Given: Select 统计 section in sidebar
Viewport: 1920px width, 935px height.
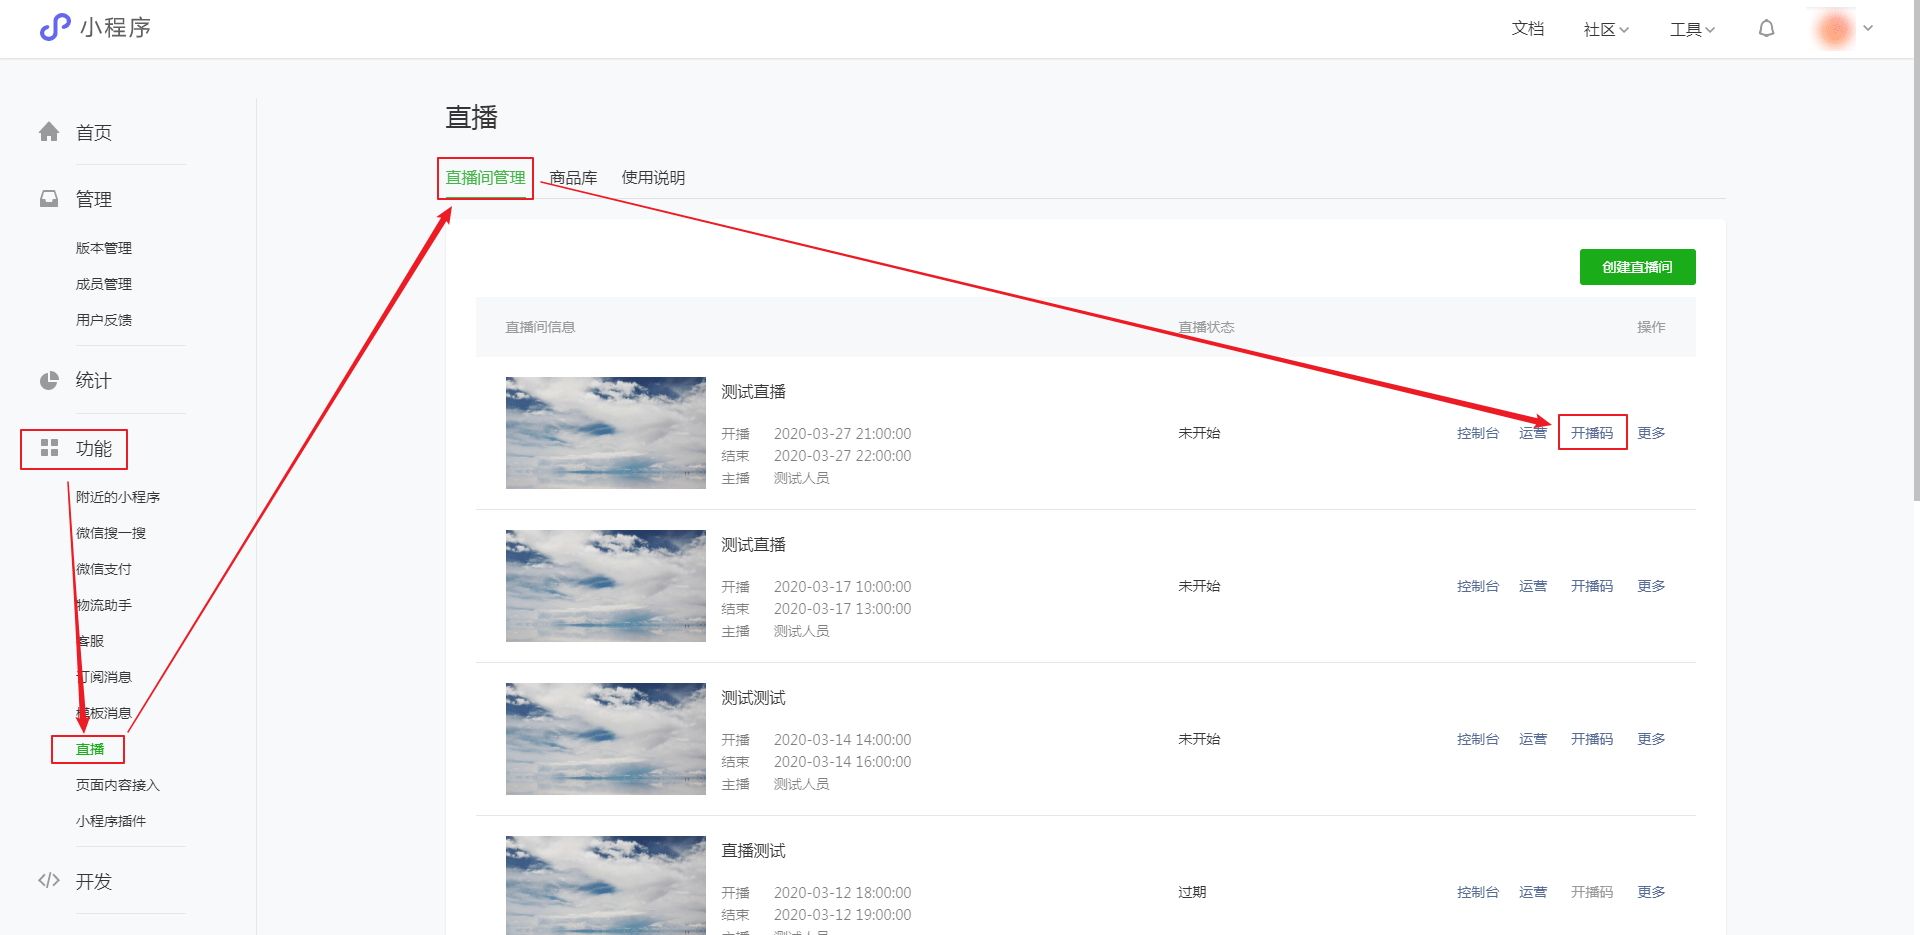Looking at the screenshot, I should point(94,380).
